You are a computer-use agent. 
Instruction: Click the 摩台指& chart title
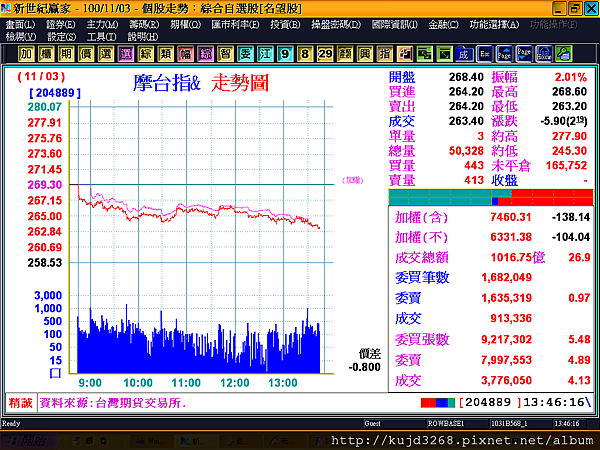click(167, 83)
